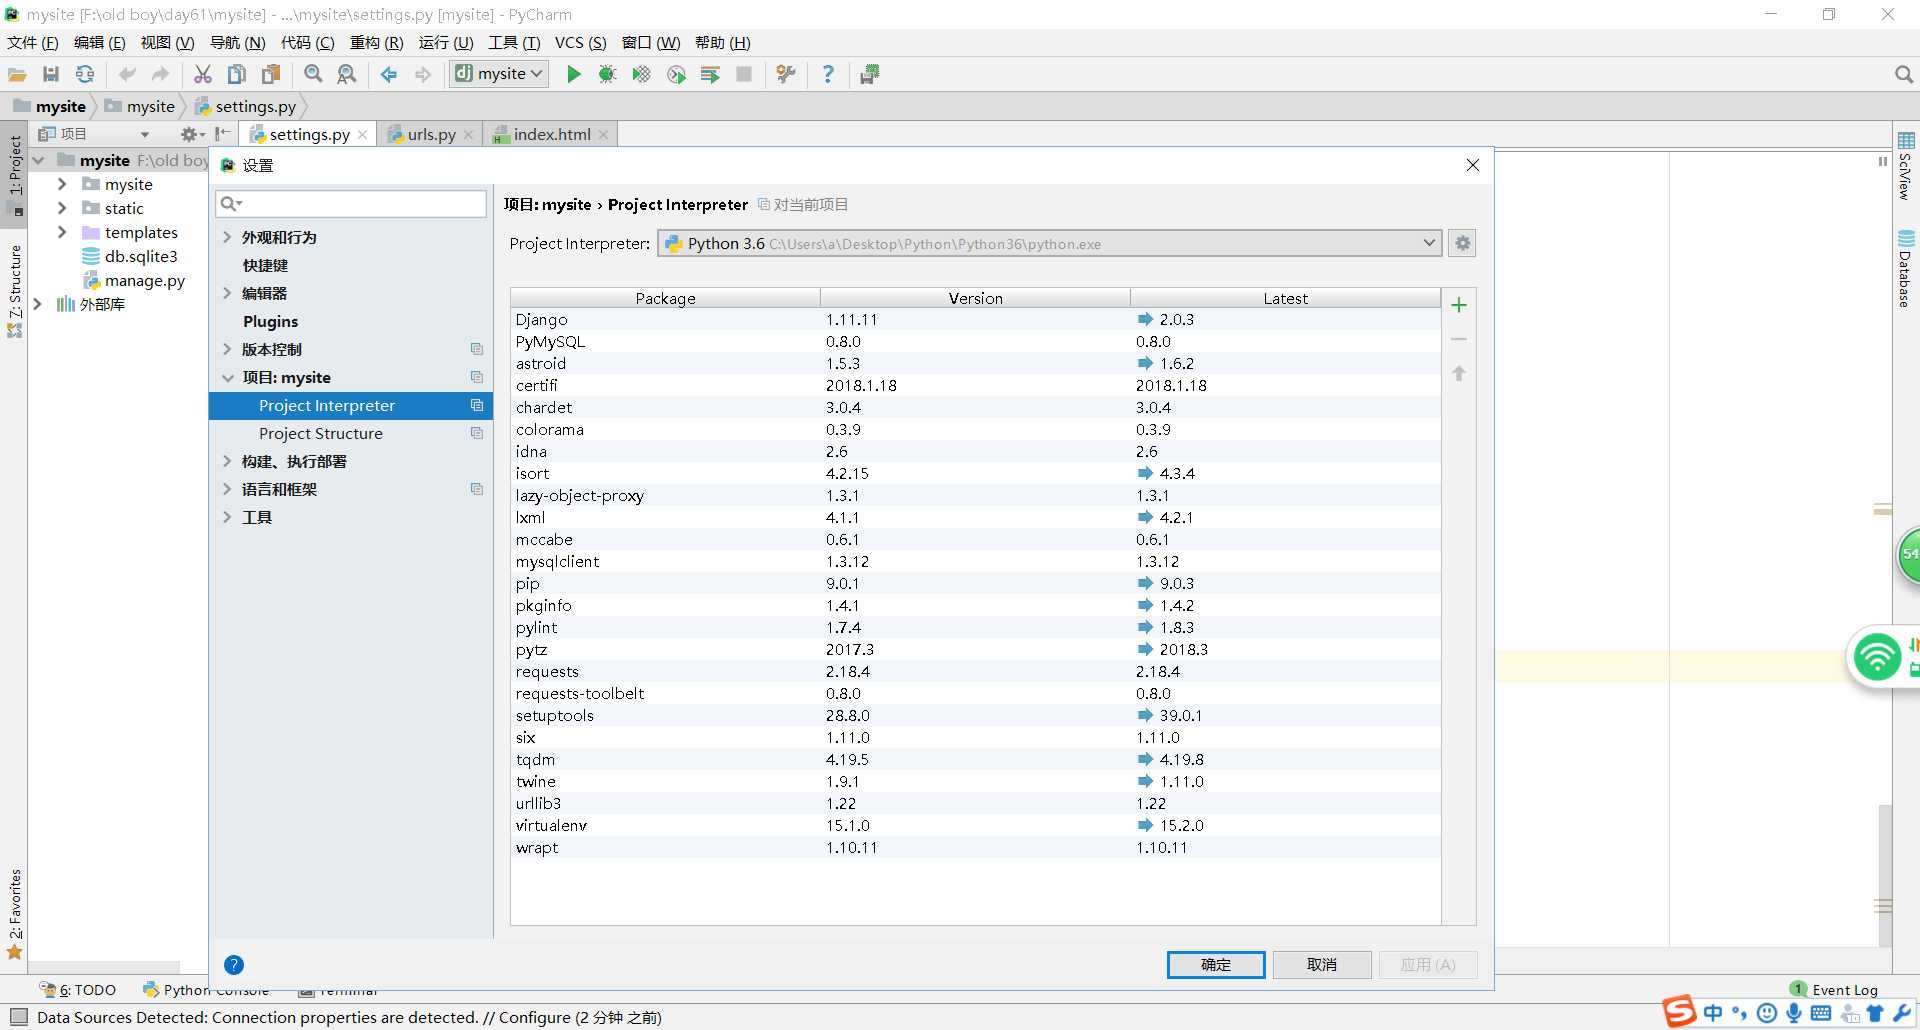Expand the 工具 settings section
The width and height of the screenshot is (1920, 1030).
tap(227, 517)
